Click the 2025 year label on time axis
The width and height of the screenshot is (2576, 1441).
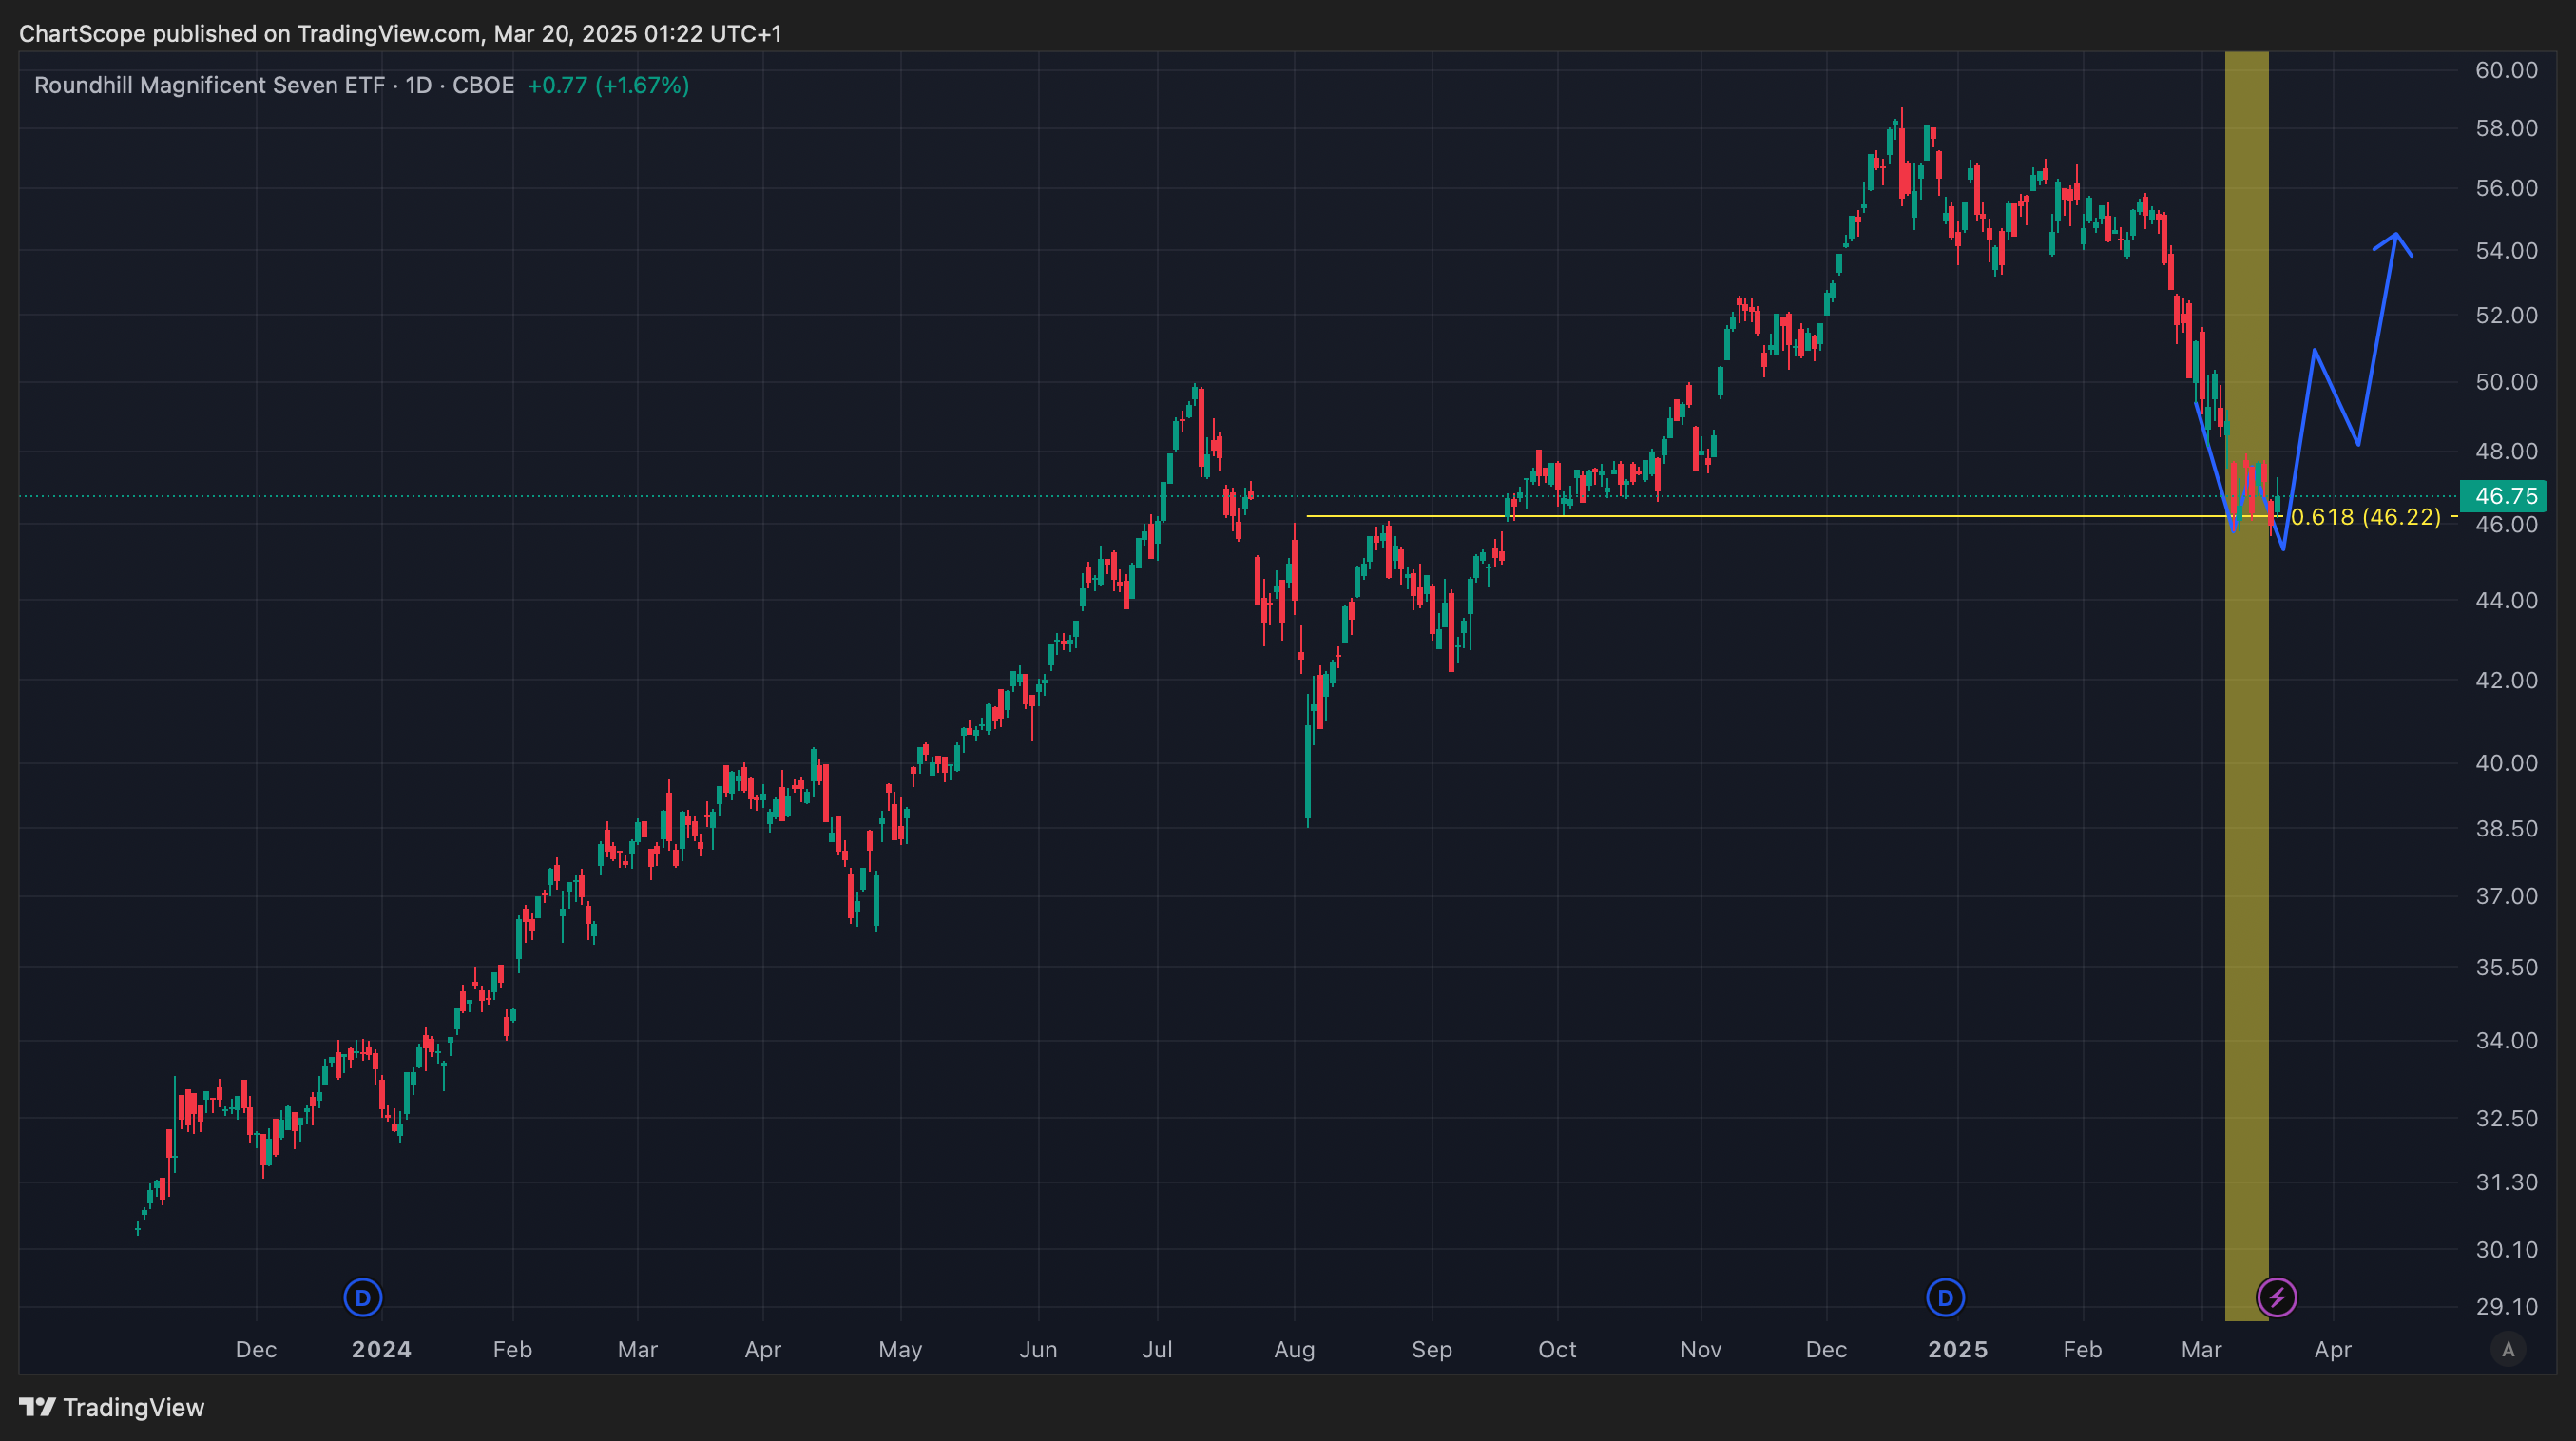pos(1957,1350)
